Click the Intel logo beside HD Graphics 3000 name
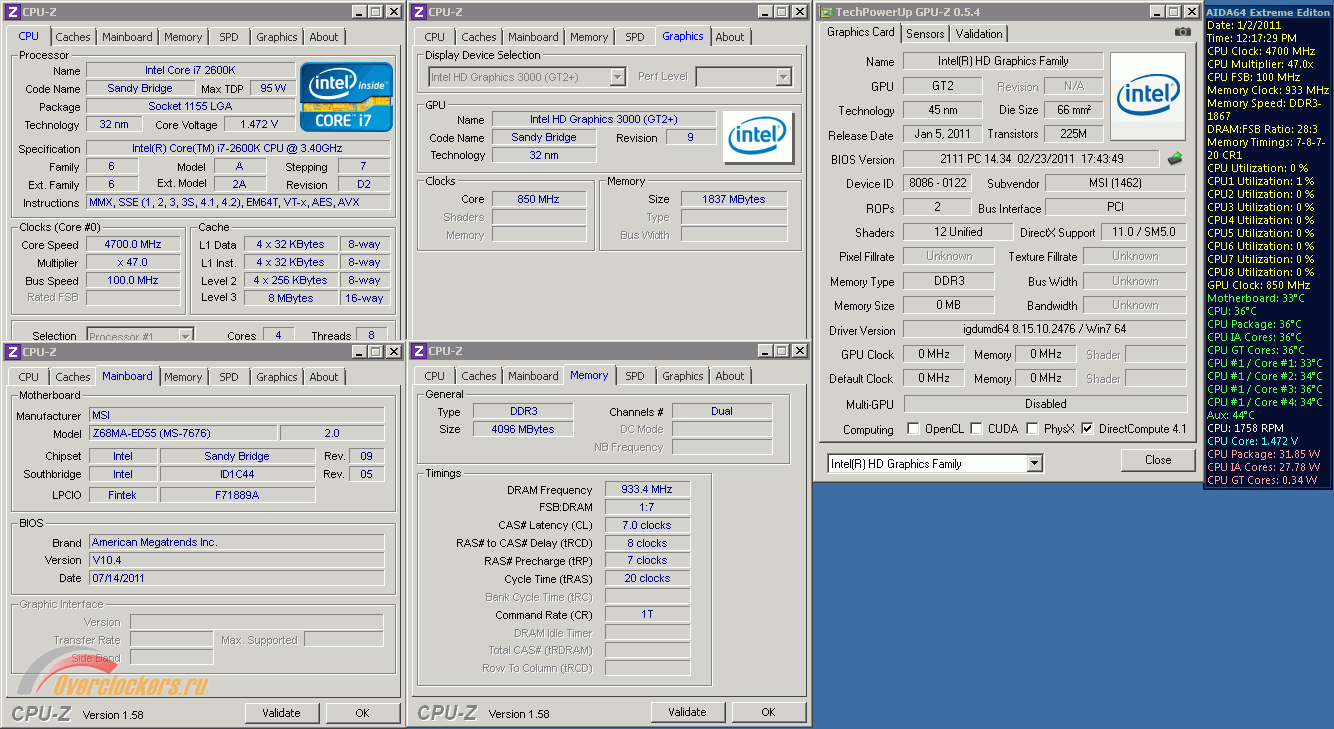Image resolution: width=1334 pixels, height=729 pixels. (x=757, y=137)
